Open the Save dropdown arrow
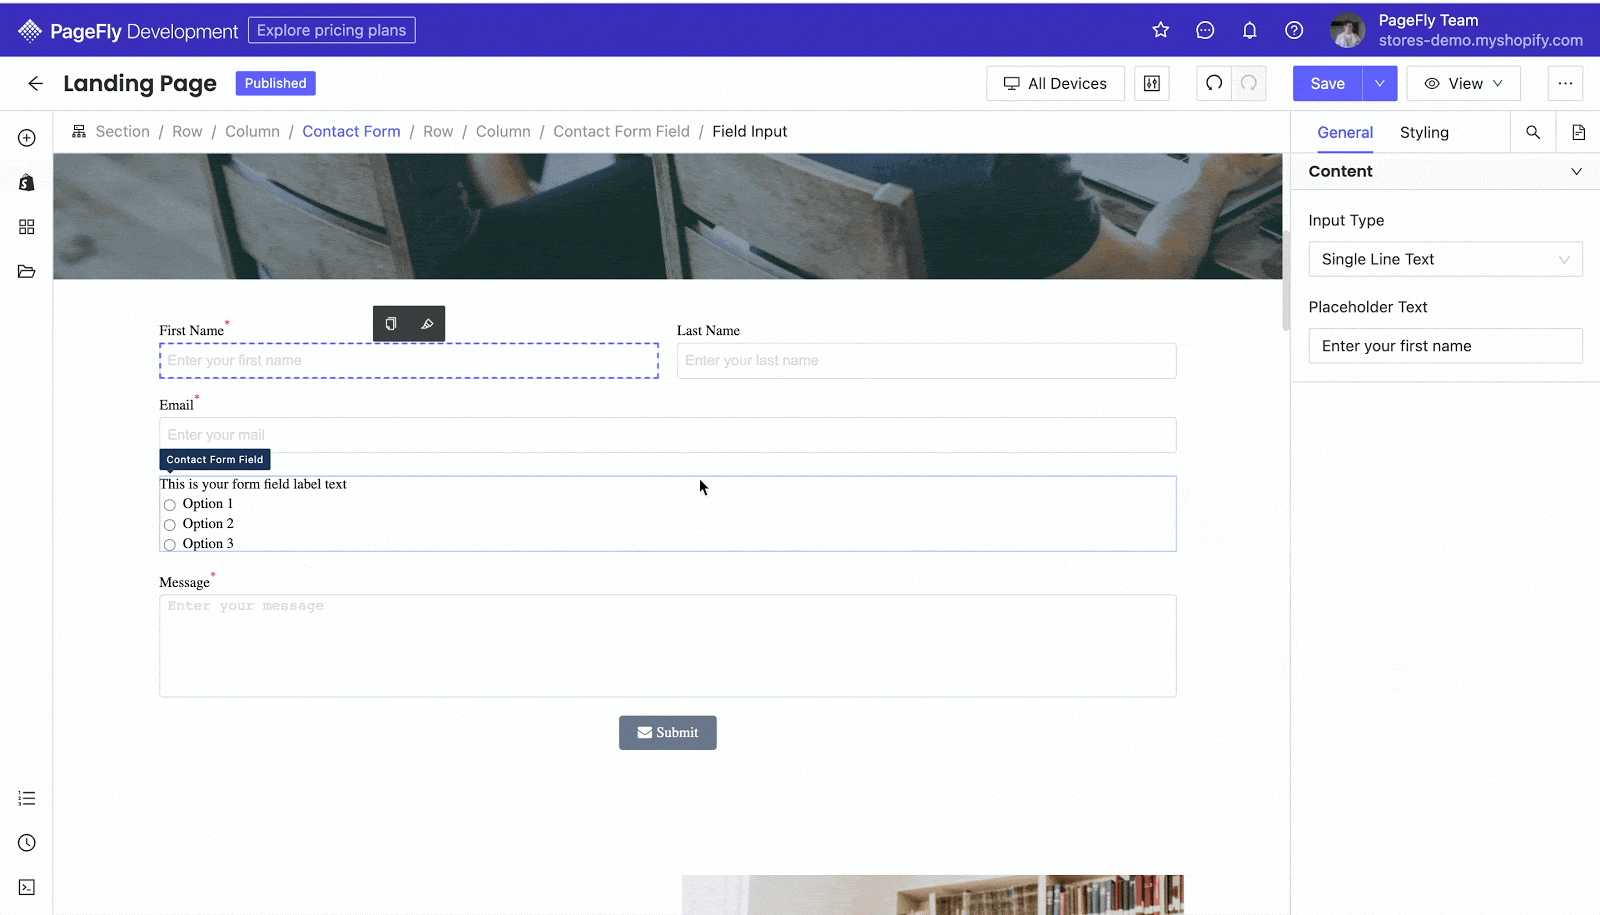 click(1380, 84)
